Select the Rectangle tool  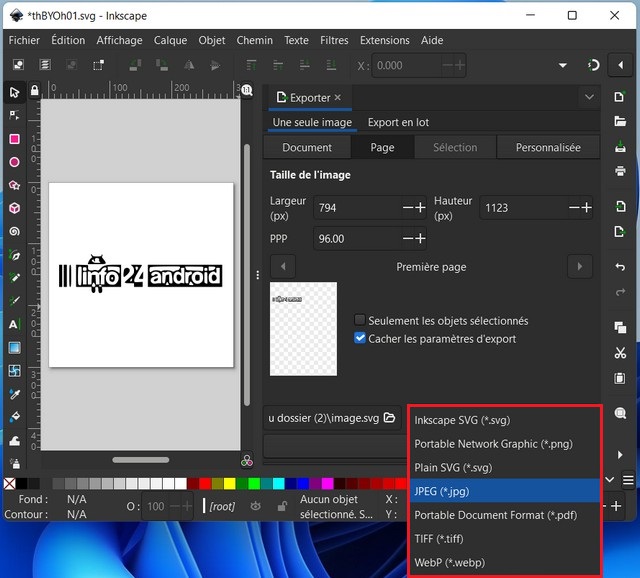point(14,139)
